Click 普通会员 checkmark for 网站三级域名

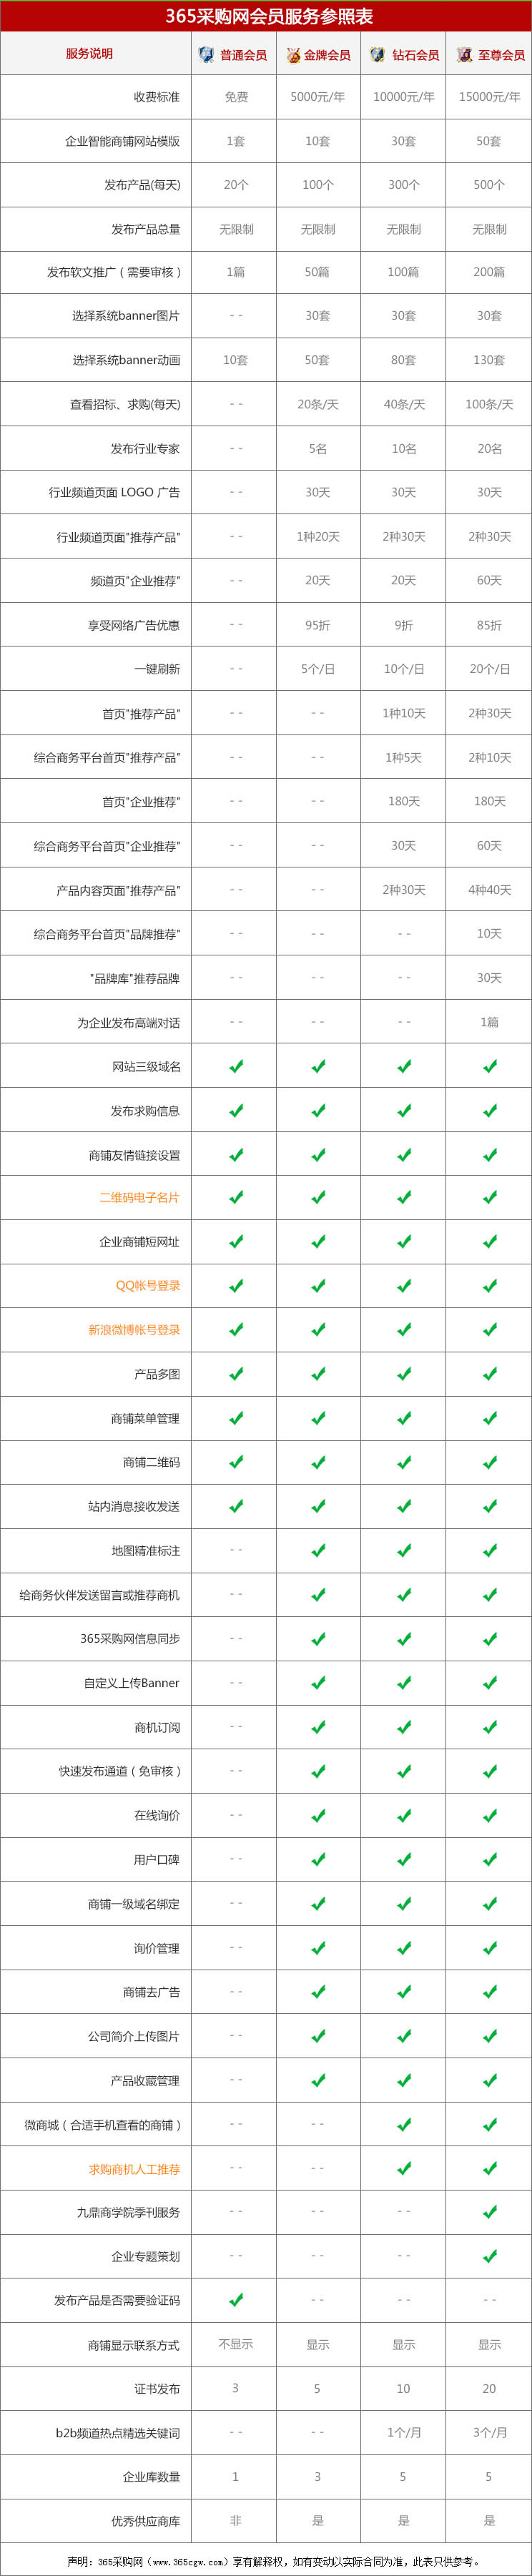coord(236,1066)
